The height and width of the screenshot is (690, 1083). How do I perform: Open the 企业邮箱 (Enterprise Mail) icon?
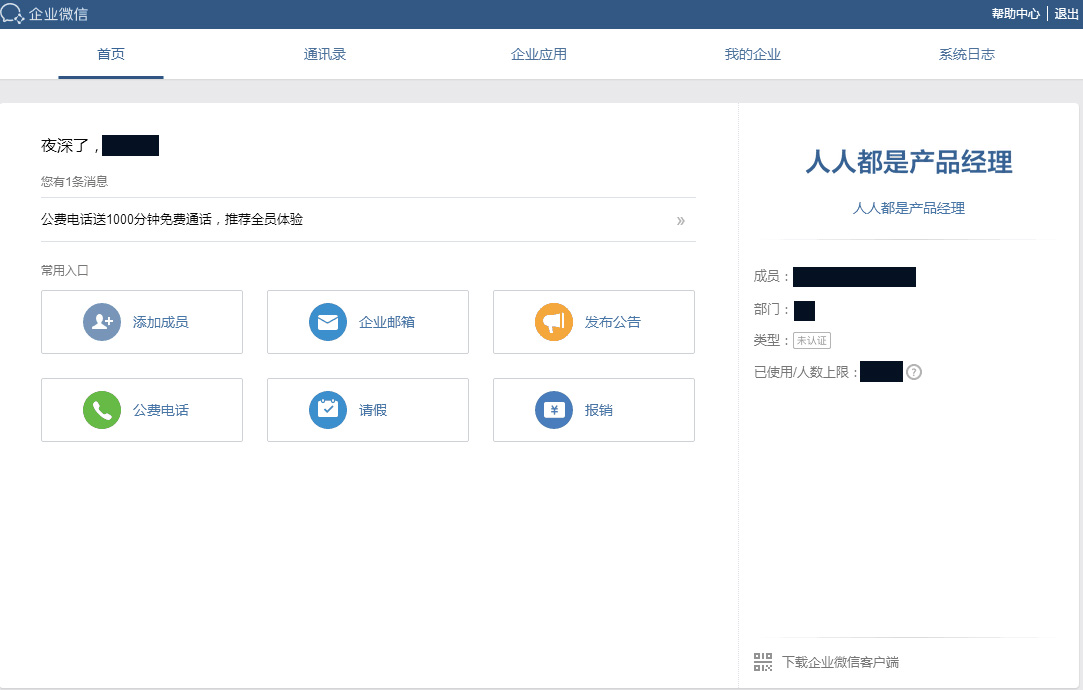(328, 321)
